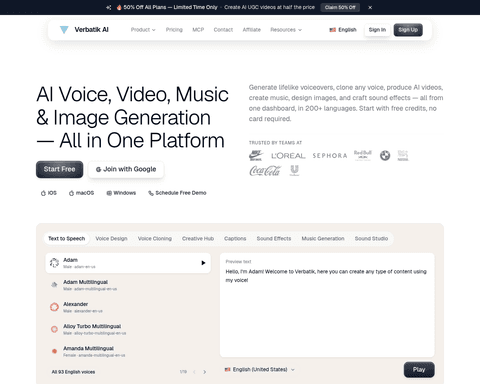Switch to Sound Effects tab
Viewport: 480px width, 384px height.
(274, 239)
